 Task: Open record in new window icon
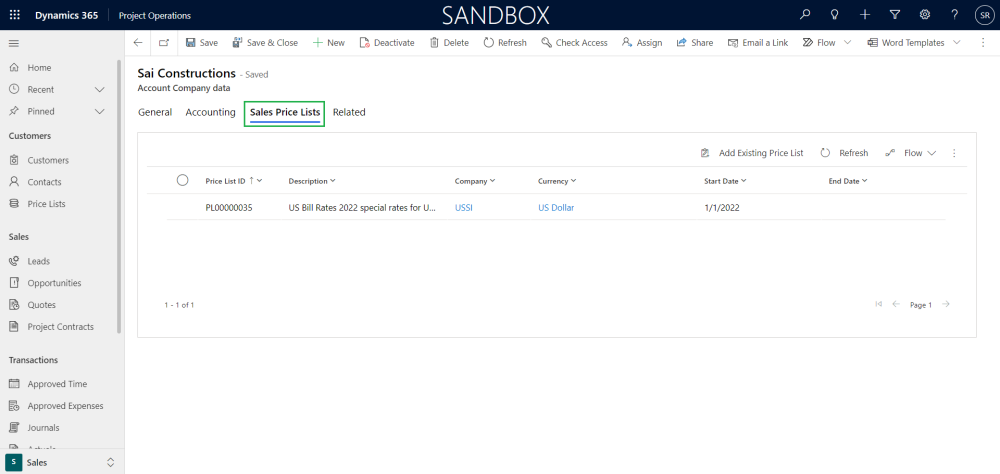164,43
